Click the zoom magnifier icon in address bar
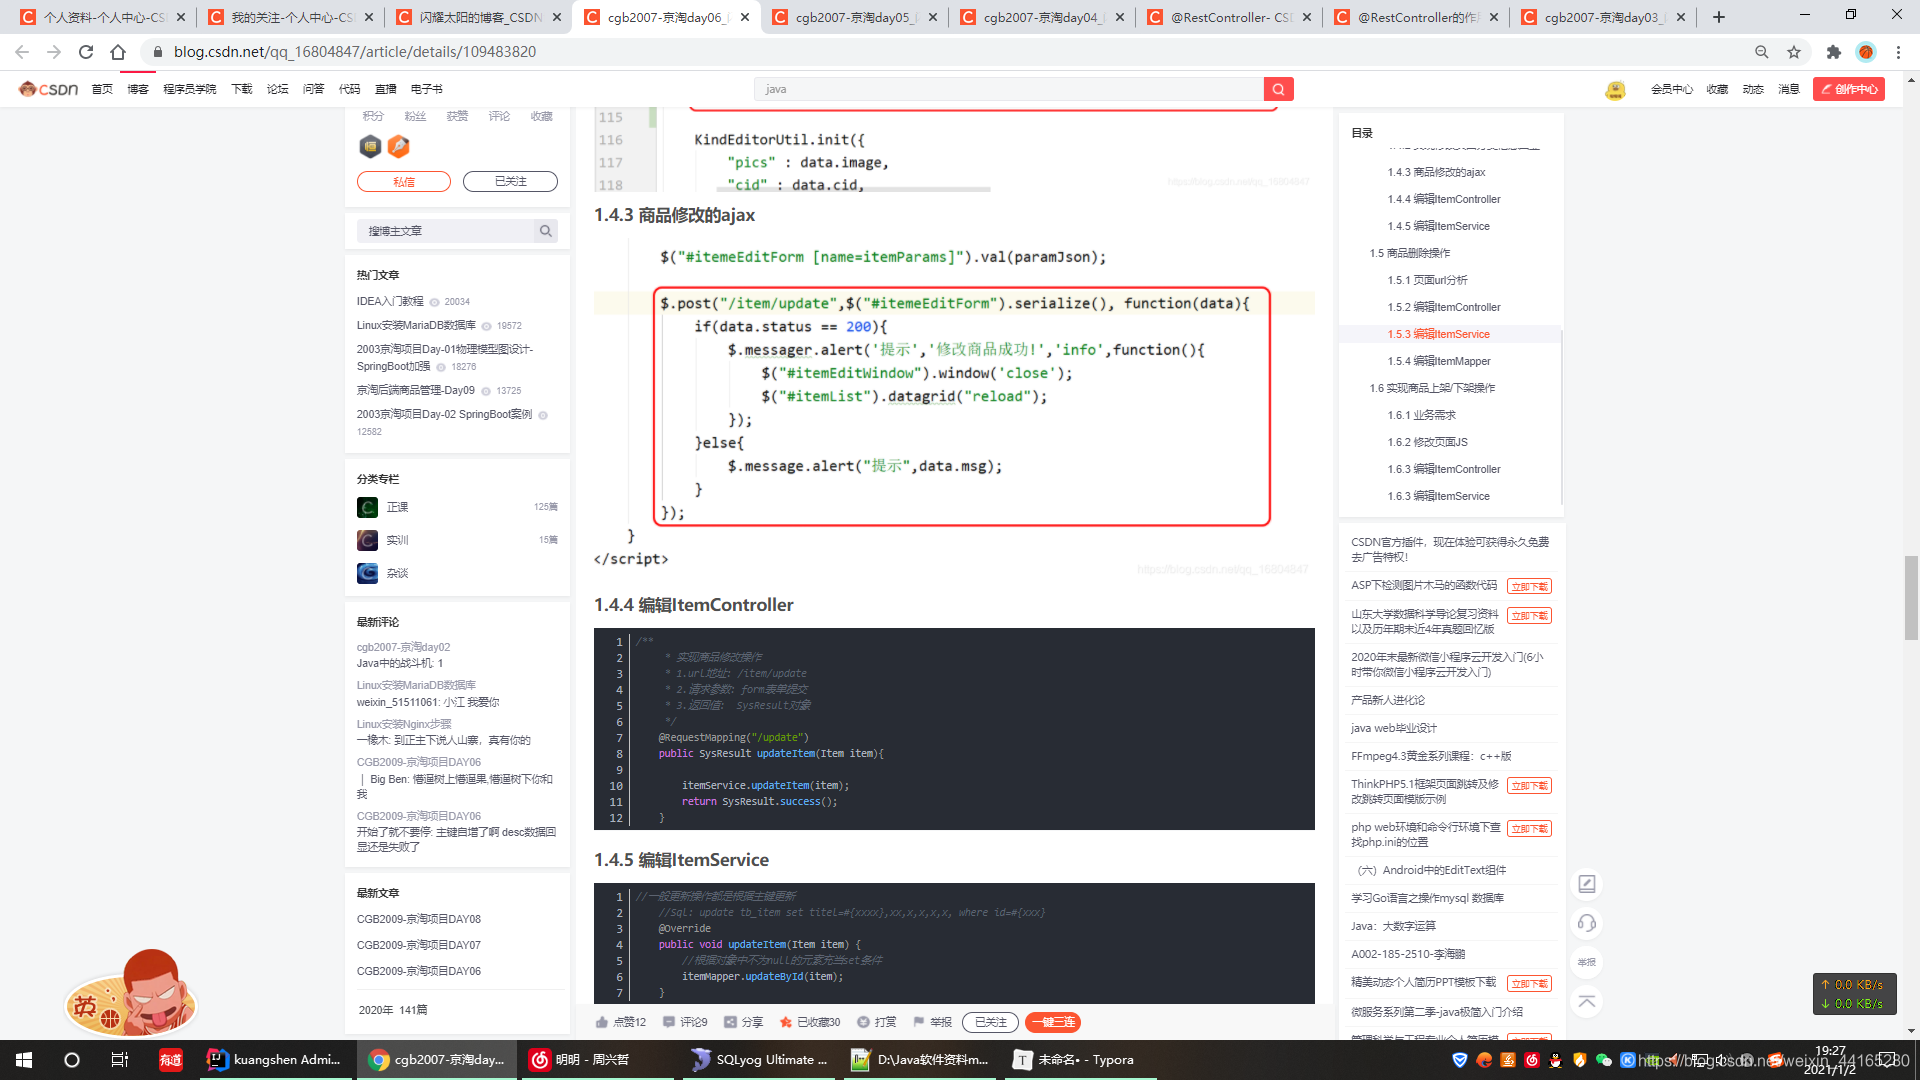 coord(1761,52)
